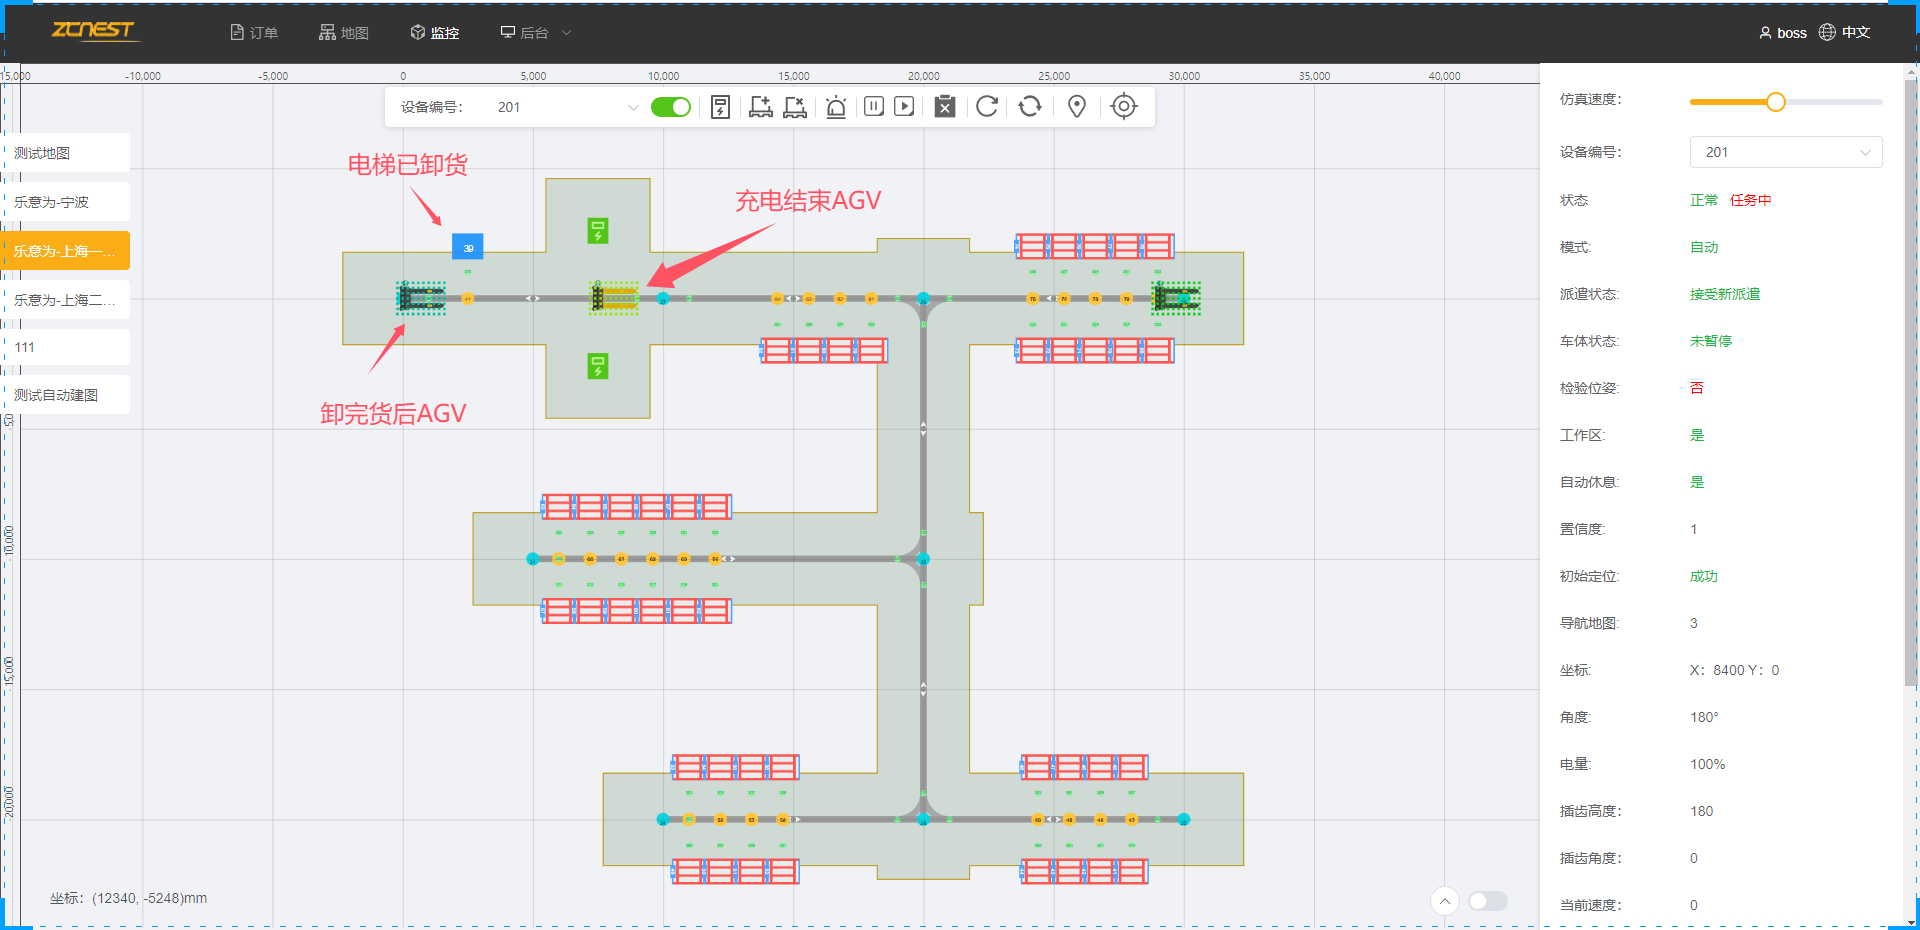The image size is (1920, 930).
Task: Click the upper green charging station icon
Action: (598, 231)
